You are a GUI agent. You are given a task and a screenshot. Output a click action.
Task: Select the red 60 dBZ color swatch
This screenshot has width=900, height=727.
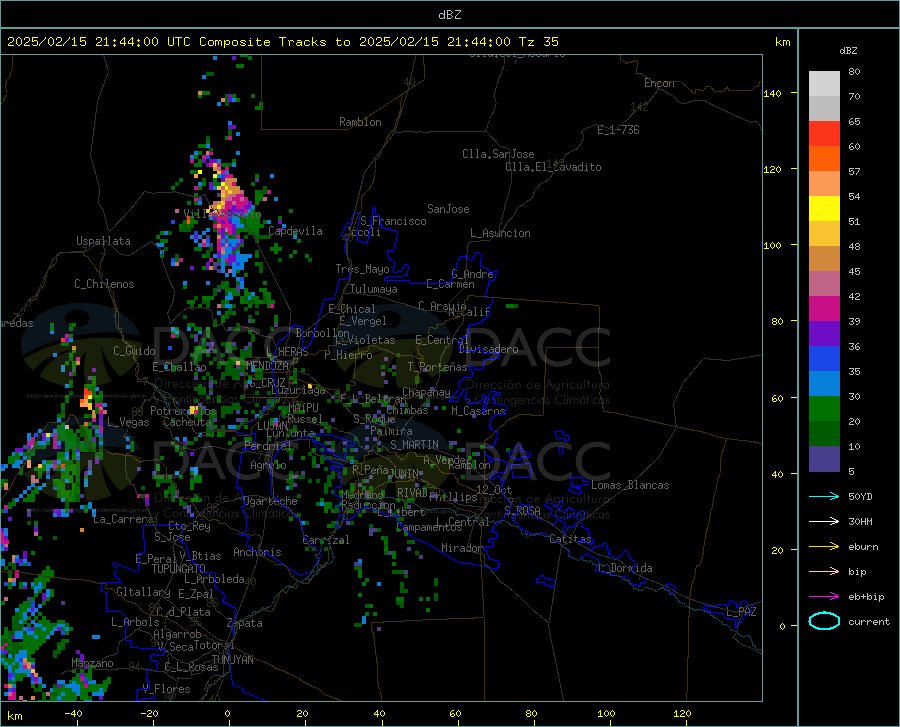click(824, 134)
